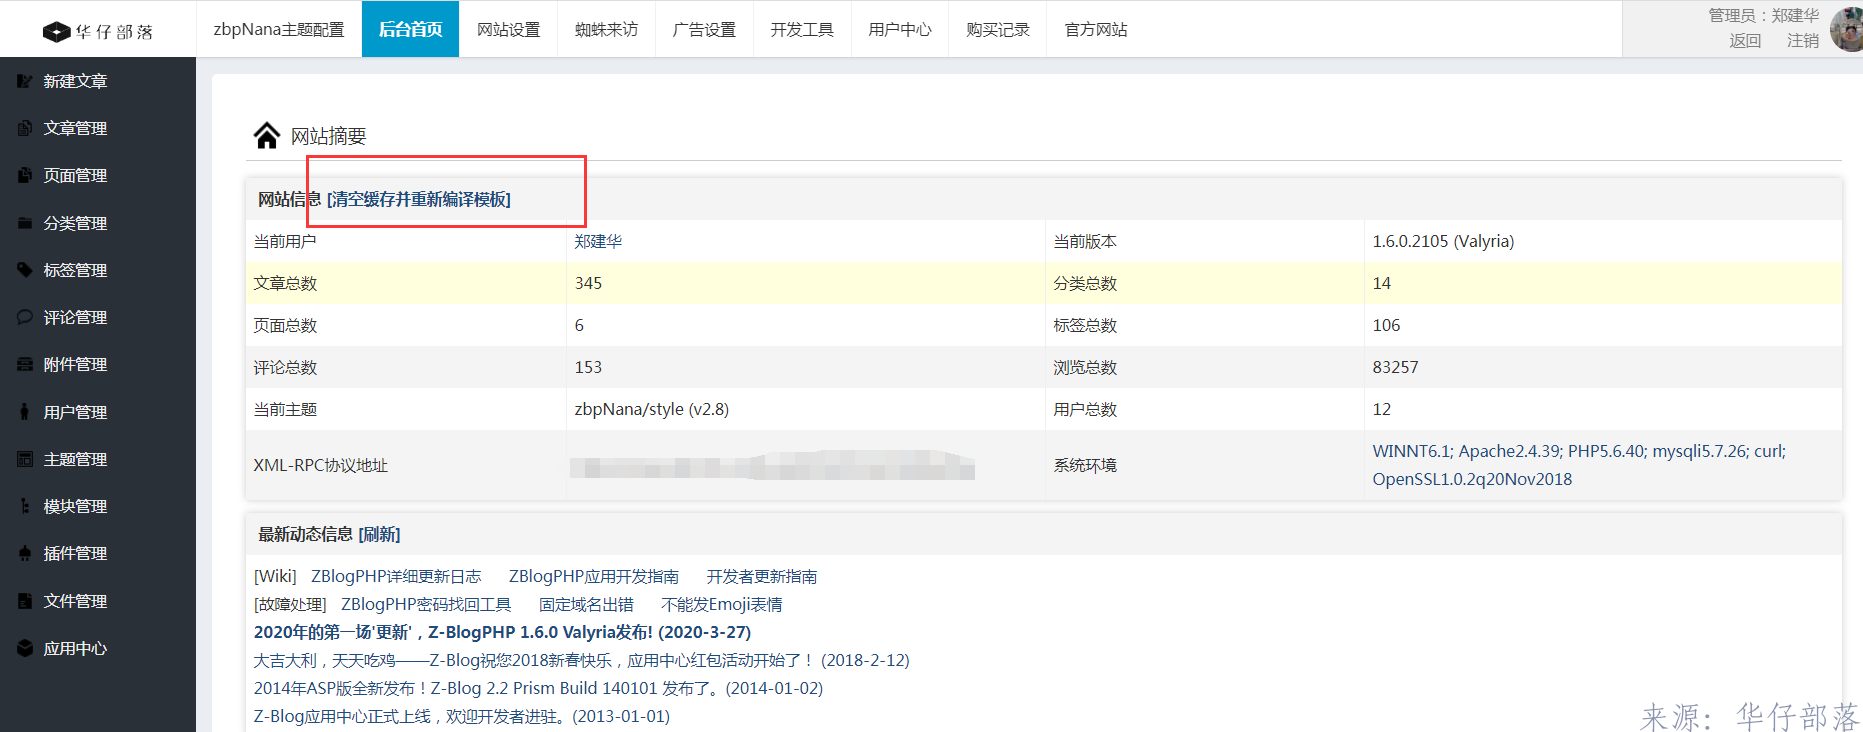Open ZBlogPHP应用开发指南 link
Viewport: 1863px width, 732px height.
coord(594,576)
